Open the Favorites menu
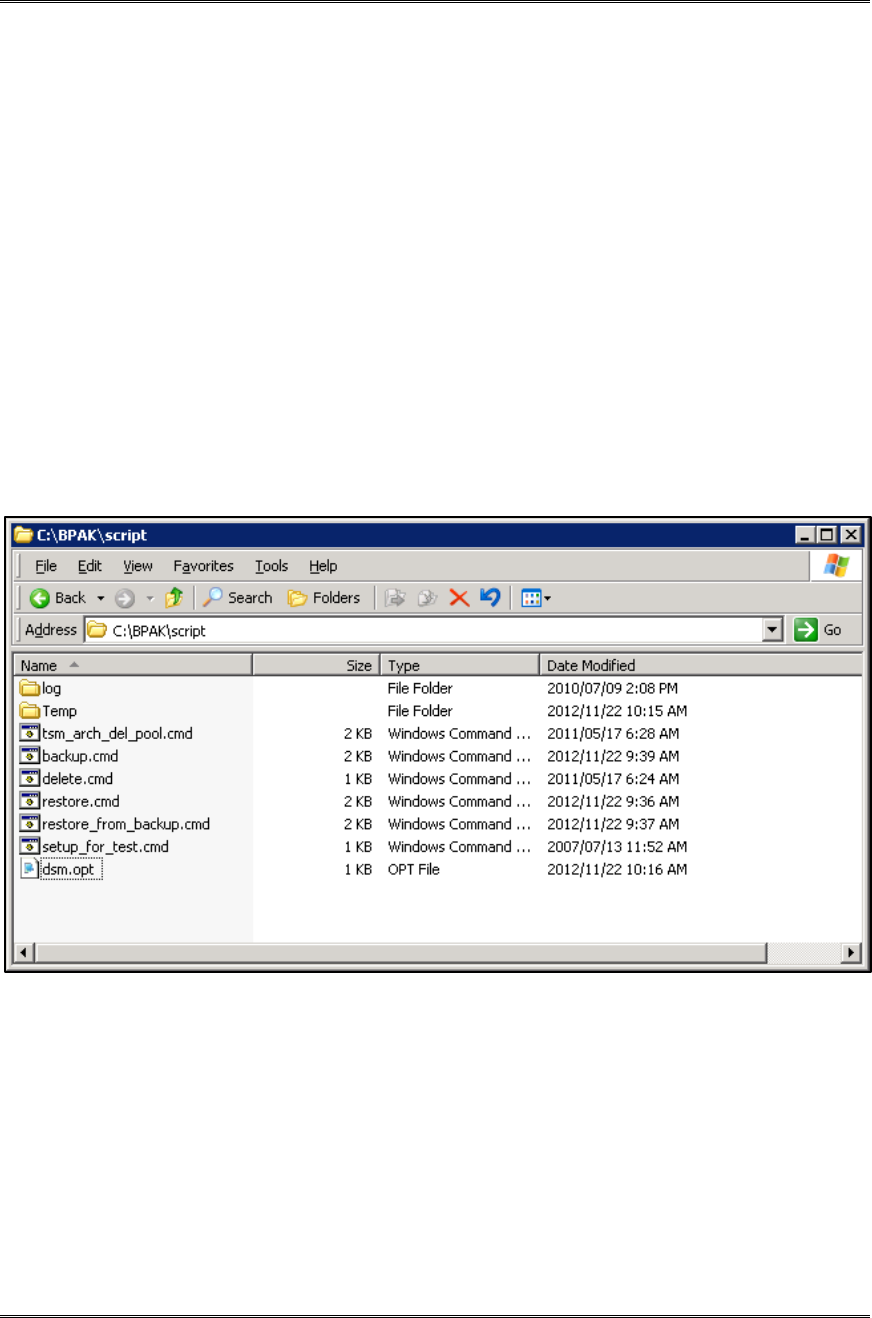The height and width of the screenshot is (1318, 872). pos(203,566)
